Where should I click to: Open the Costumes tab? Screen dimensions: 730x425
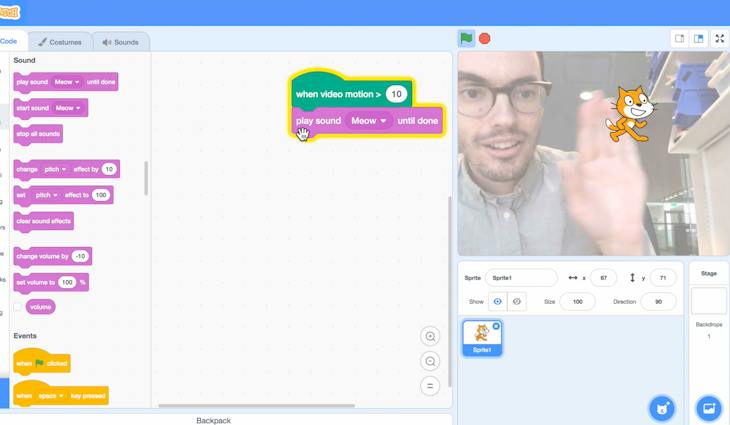60,42
